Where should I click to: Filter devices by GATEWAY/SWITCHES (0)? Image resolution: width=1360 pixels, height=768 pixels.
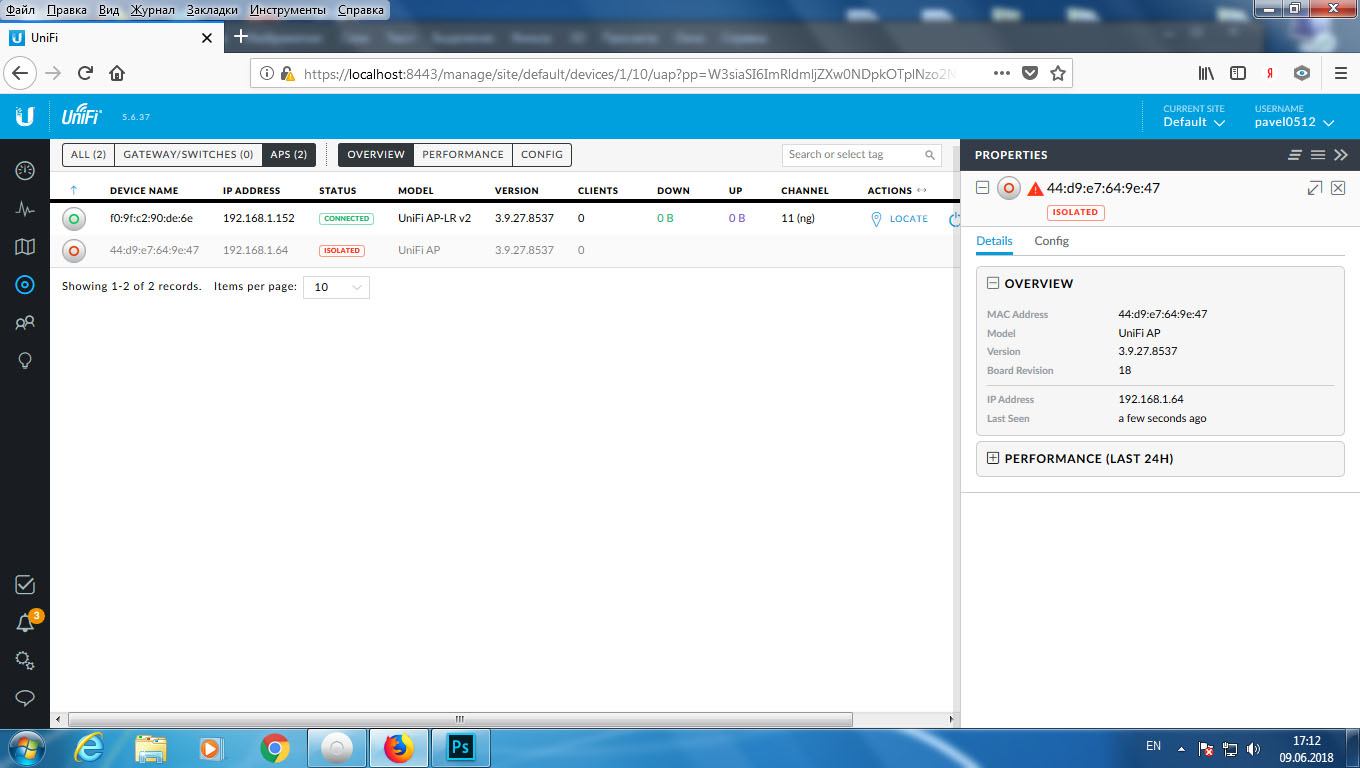[x=188, y=155]
